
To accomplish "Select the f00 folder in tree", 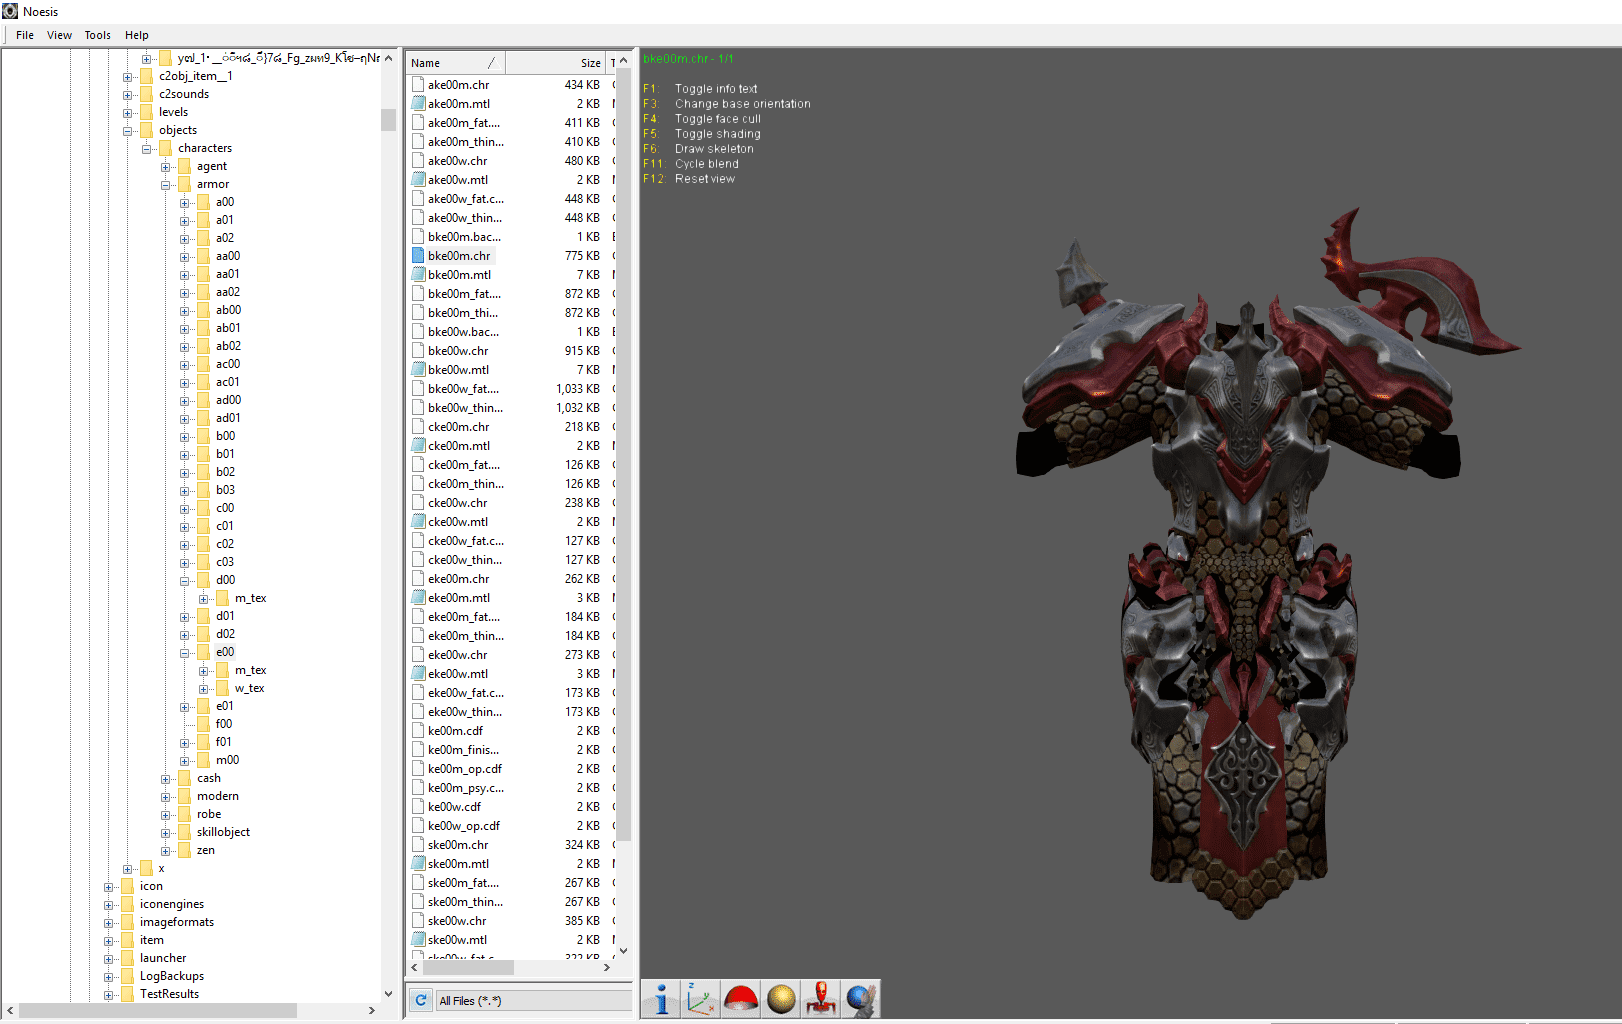I will tap(224, 724).
